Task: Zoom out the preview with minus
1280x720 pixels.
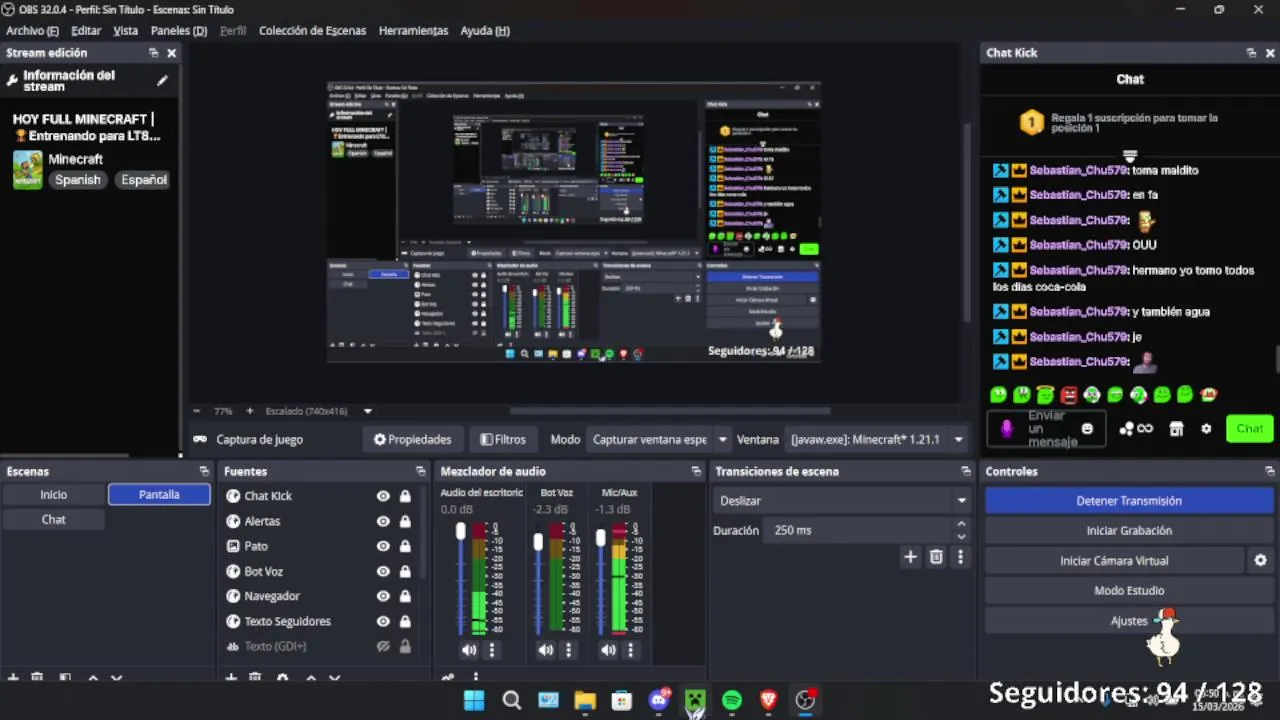Action: point(196,411)
